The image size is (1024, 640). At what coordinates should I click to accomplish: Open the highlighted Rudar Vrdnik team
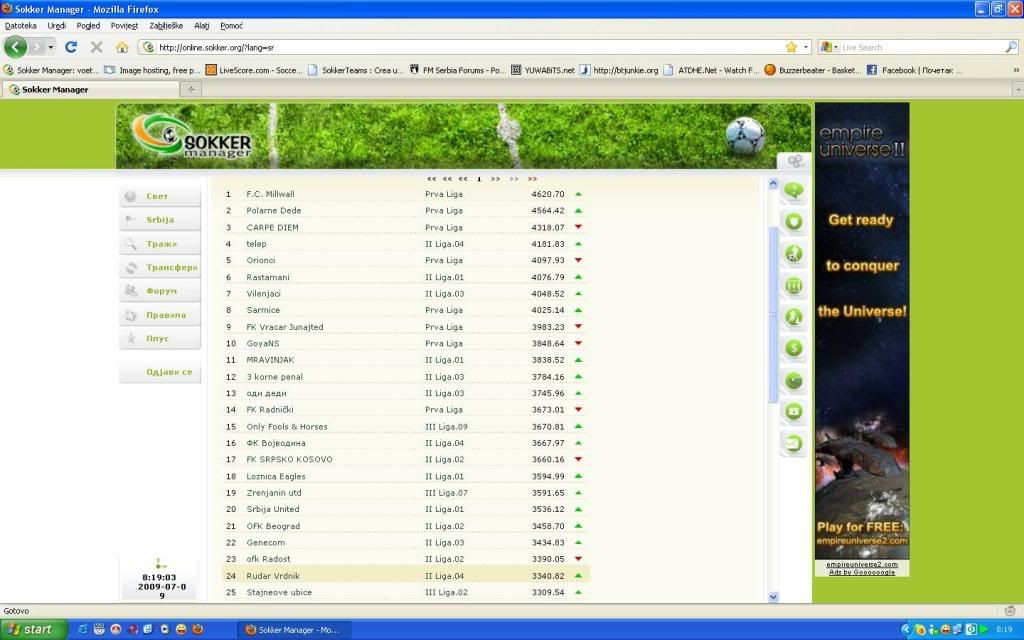[273, 575]
